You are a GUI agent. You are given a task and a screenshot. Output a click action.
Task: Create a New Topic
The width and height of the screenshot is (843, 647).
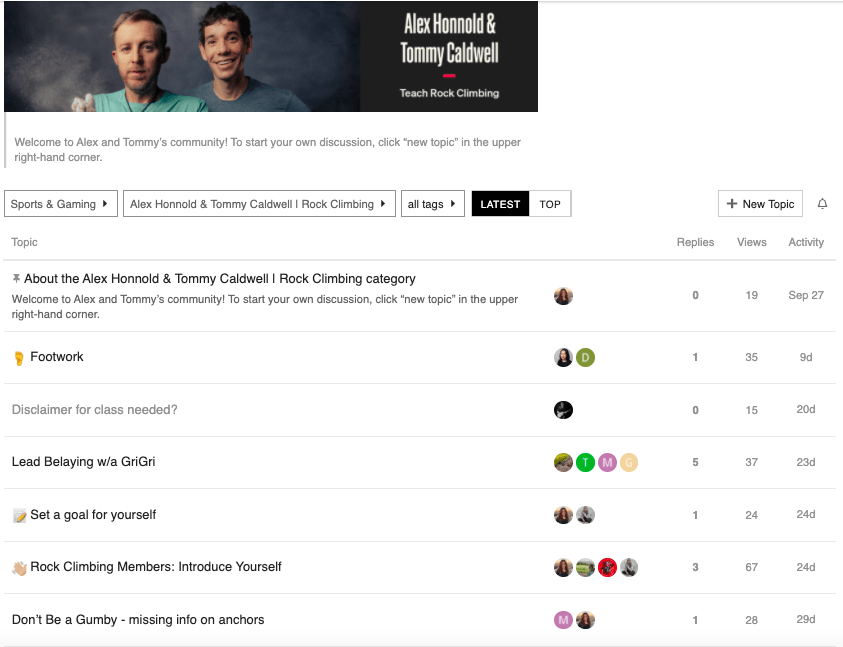click(x=760, y=204)
